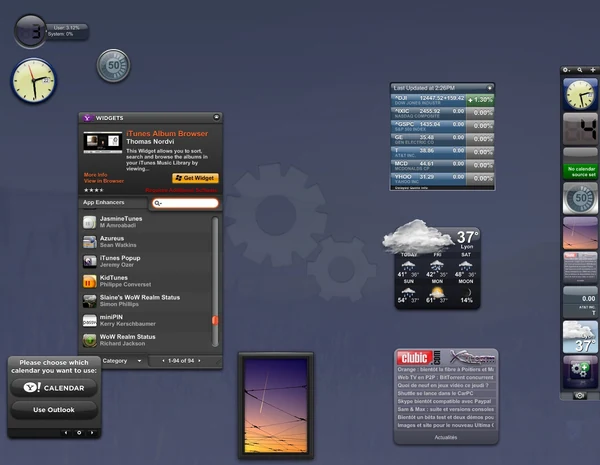600x465 pixels.
Task: Go to previous page of 94 widgets
Action: coord(163,361)
